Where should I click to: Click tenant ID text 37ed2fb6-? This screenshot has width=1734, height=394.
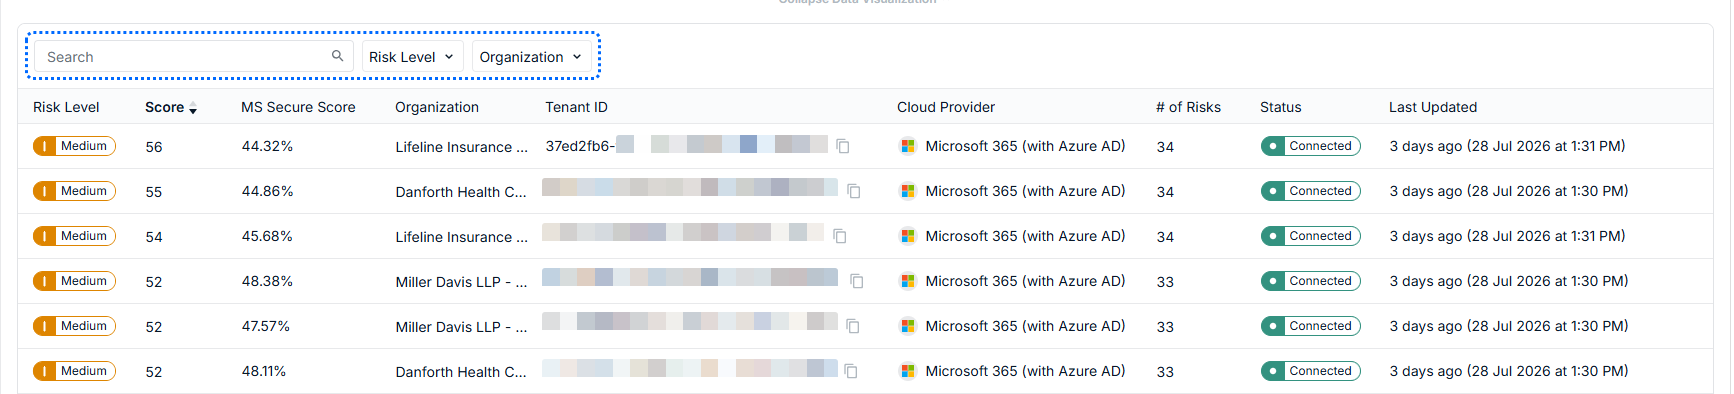[x=580, y=146]
